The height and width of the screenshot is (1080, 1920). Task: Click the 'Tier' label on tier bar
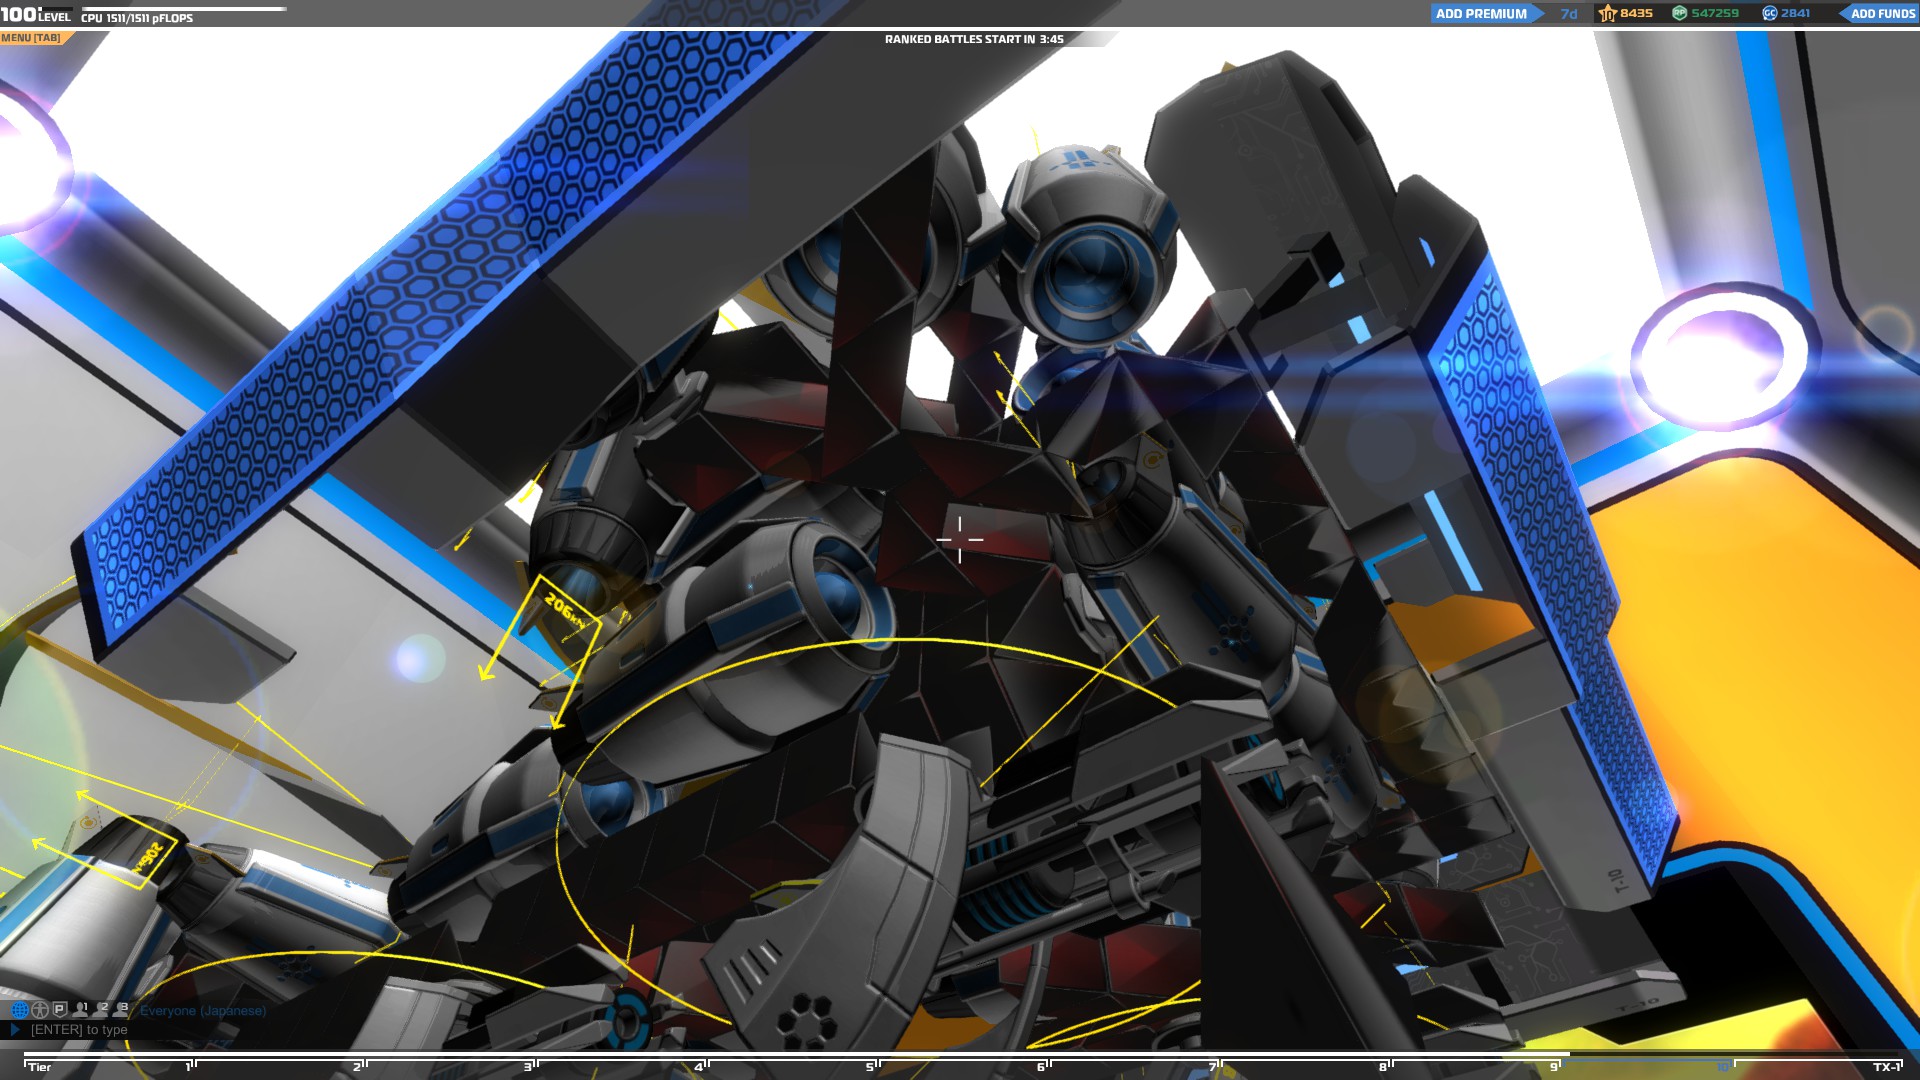tap(39, 1067)
